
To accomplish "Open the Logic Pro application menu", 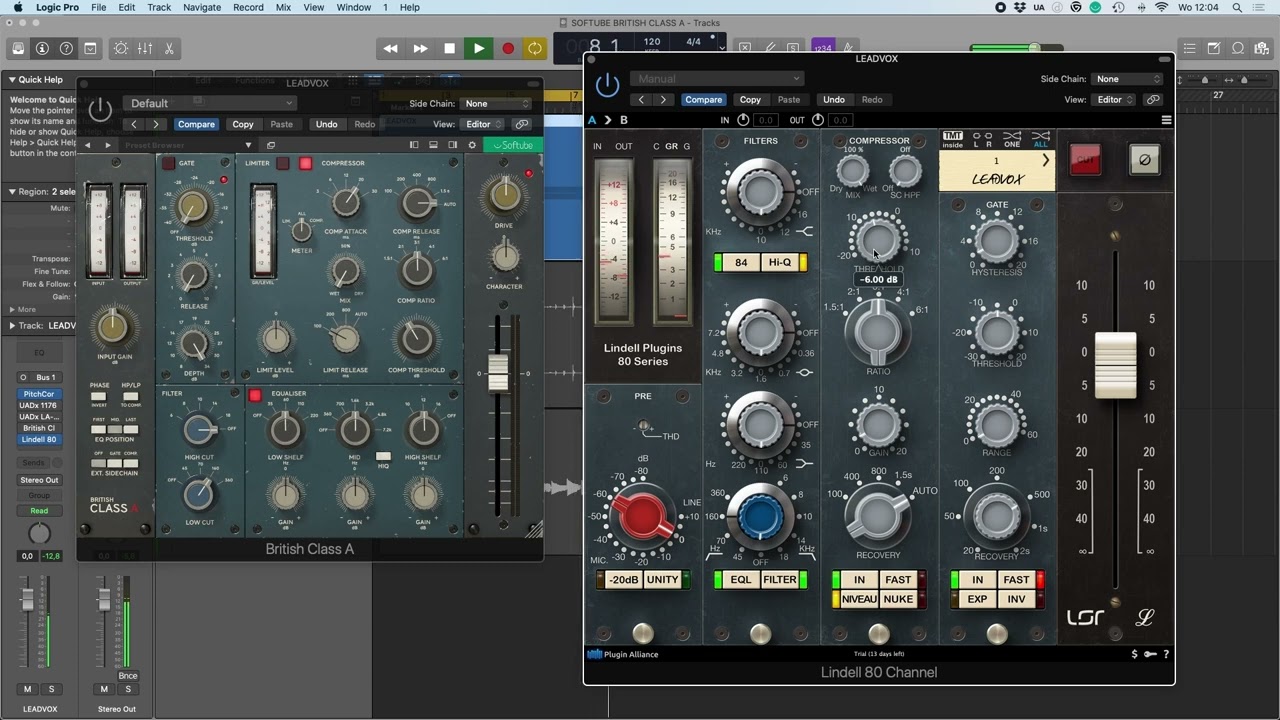I will [57, 7].
